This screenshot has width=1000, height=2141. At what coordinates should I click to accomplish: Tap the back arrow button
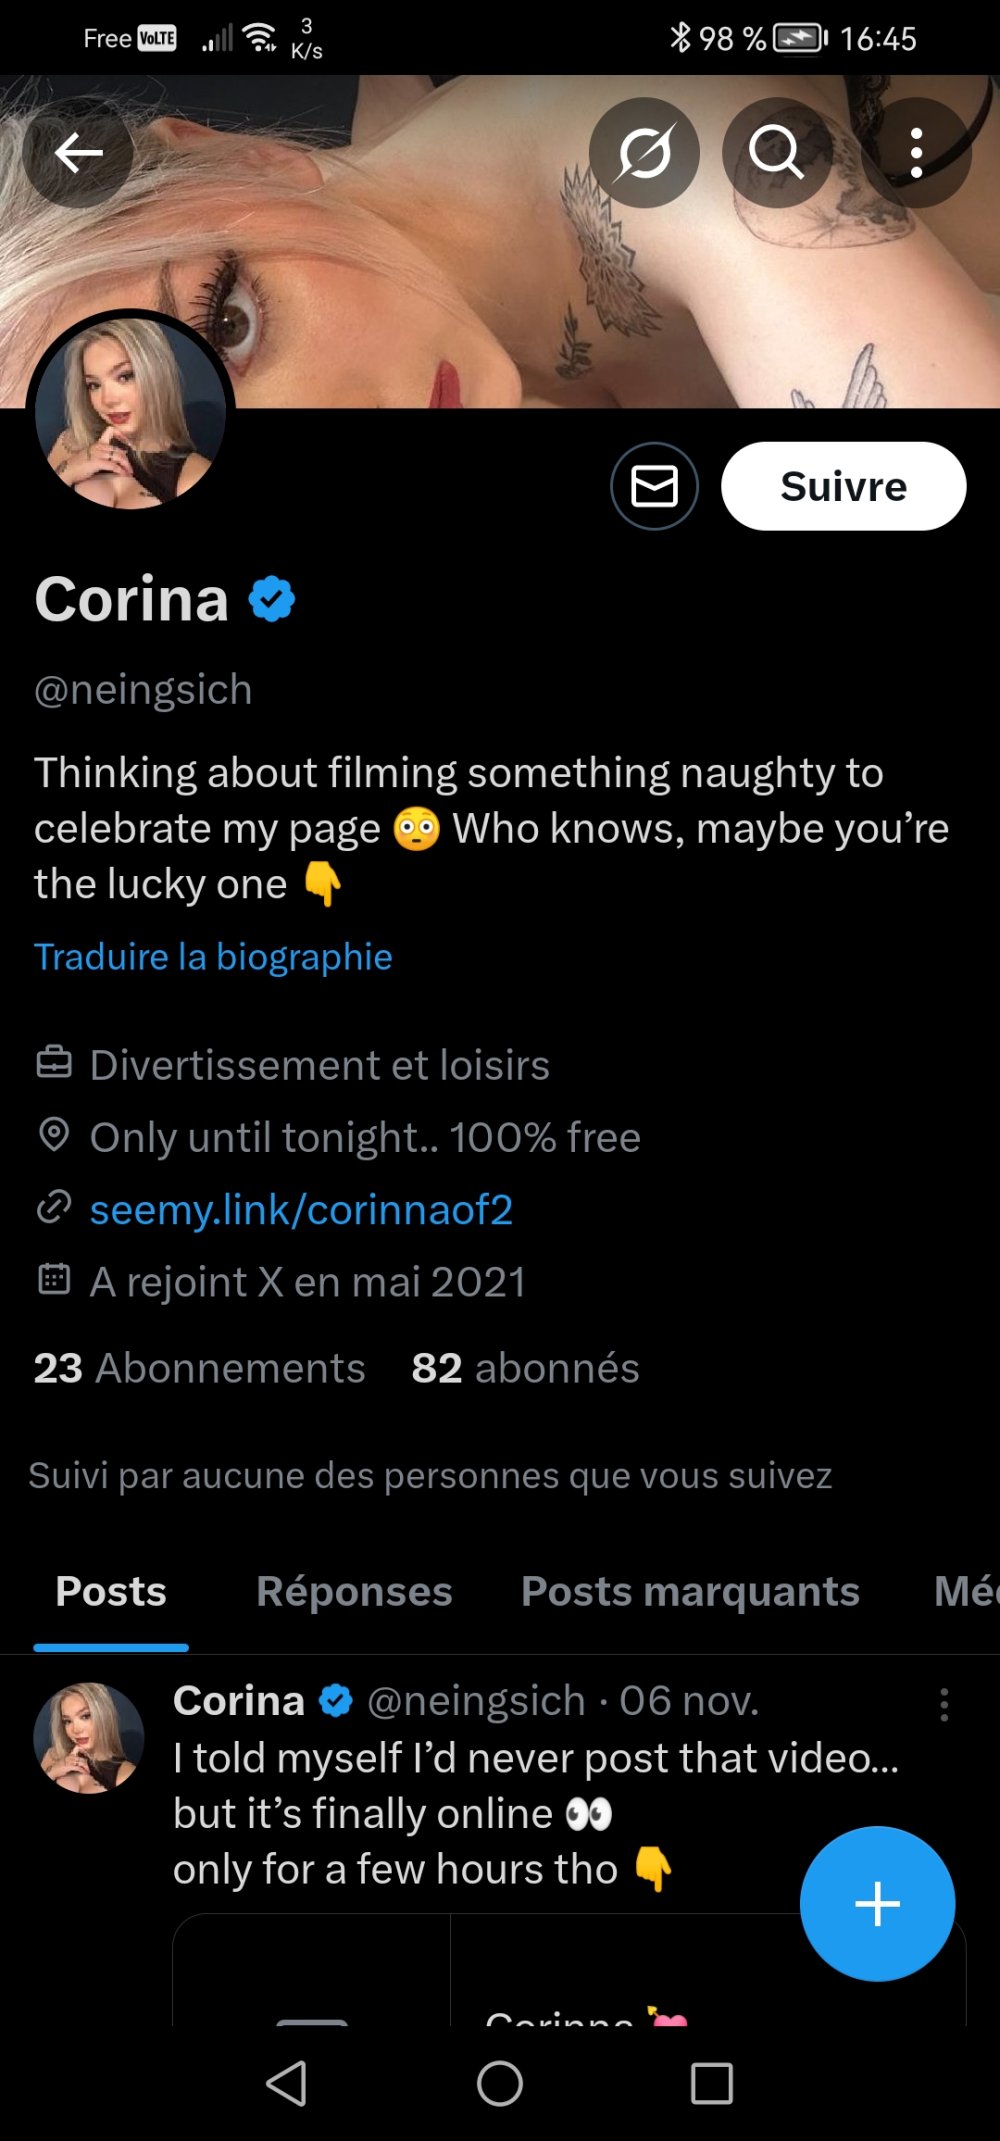[x=78, y=153]
